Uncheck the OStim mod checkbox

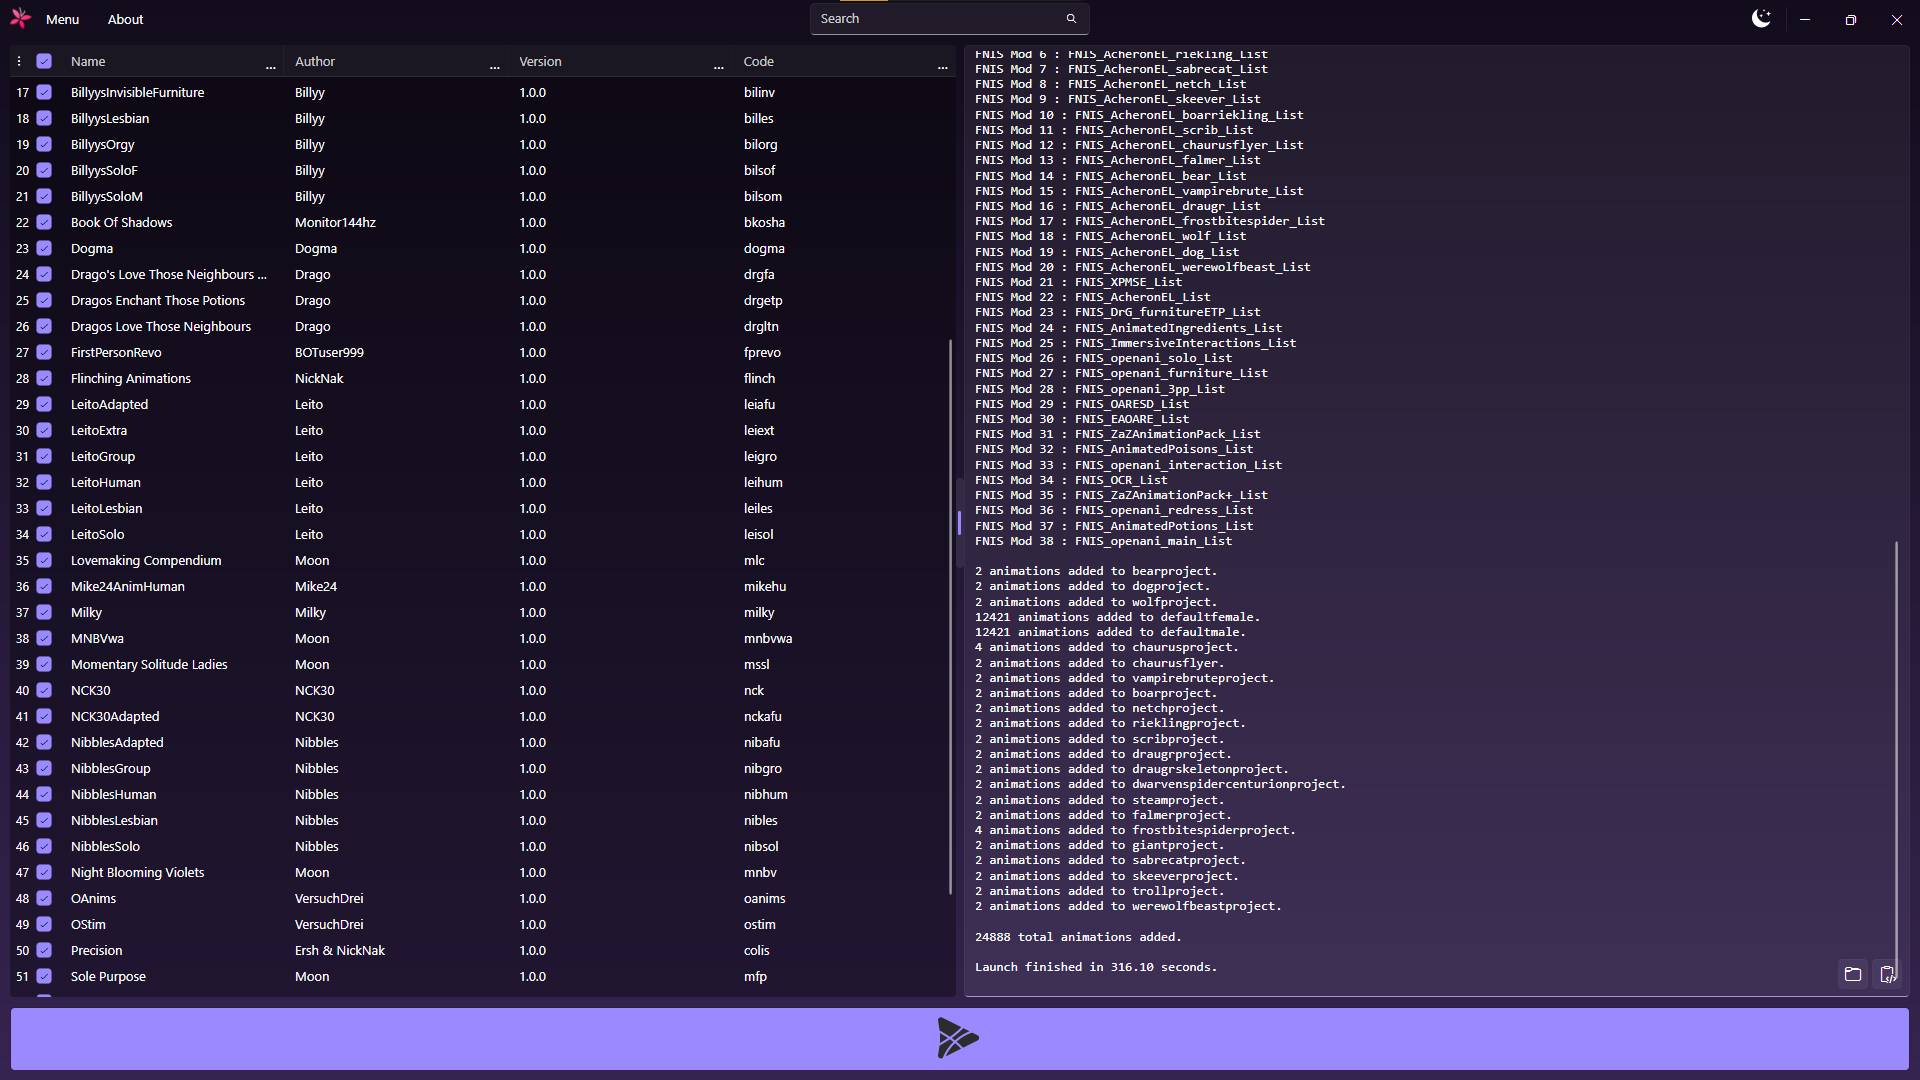pos(44,924)
